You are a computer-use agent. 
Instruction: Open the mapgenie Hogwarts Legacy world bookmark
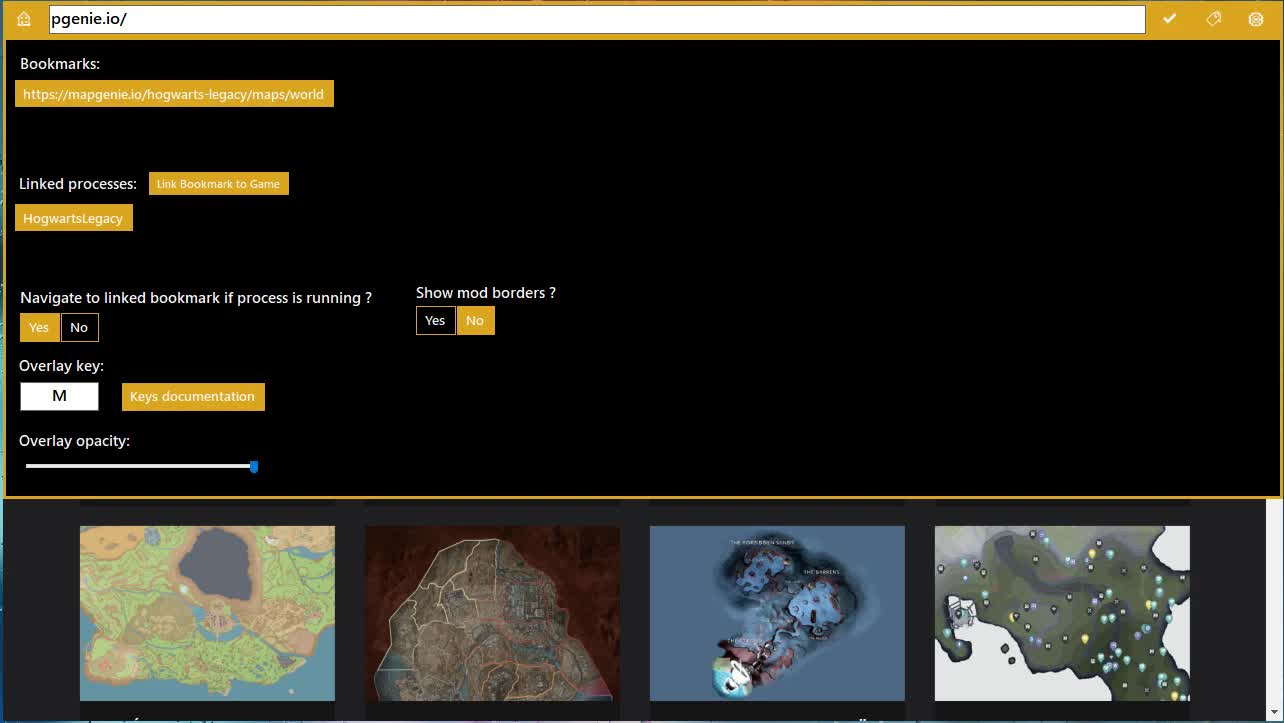pos(174,94)
